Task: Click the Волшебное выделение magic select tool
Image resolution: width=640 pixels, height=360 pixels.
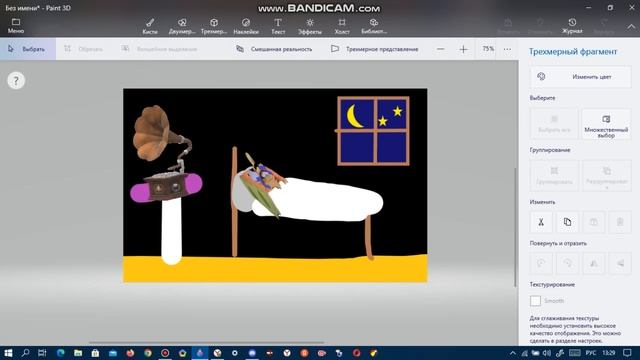Action: coord(159,49)
